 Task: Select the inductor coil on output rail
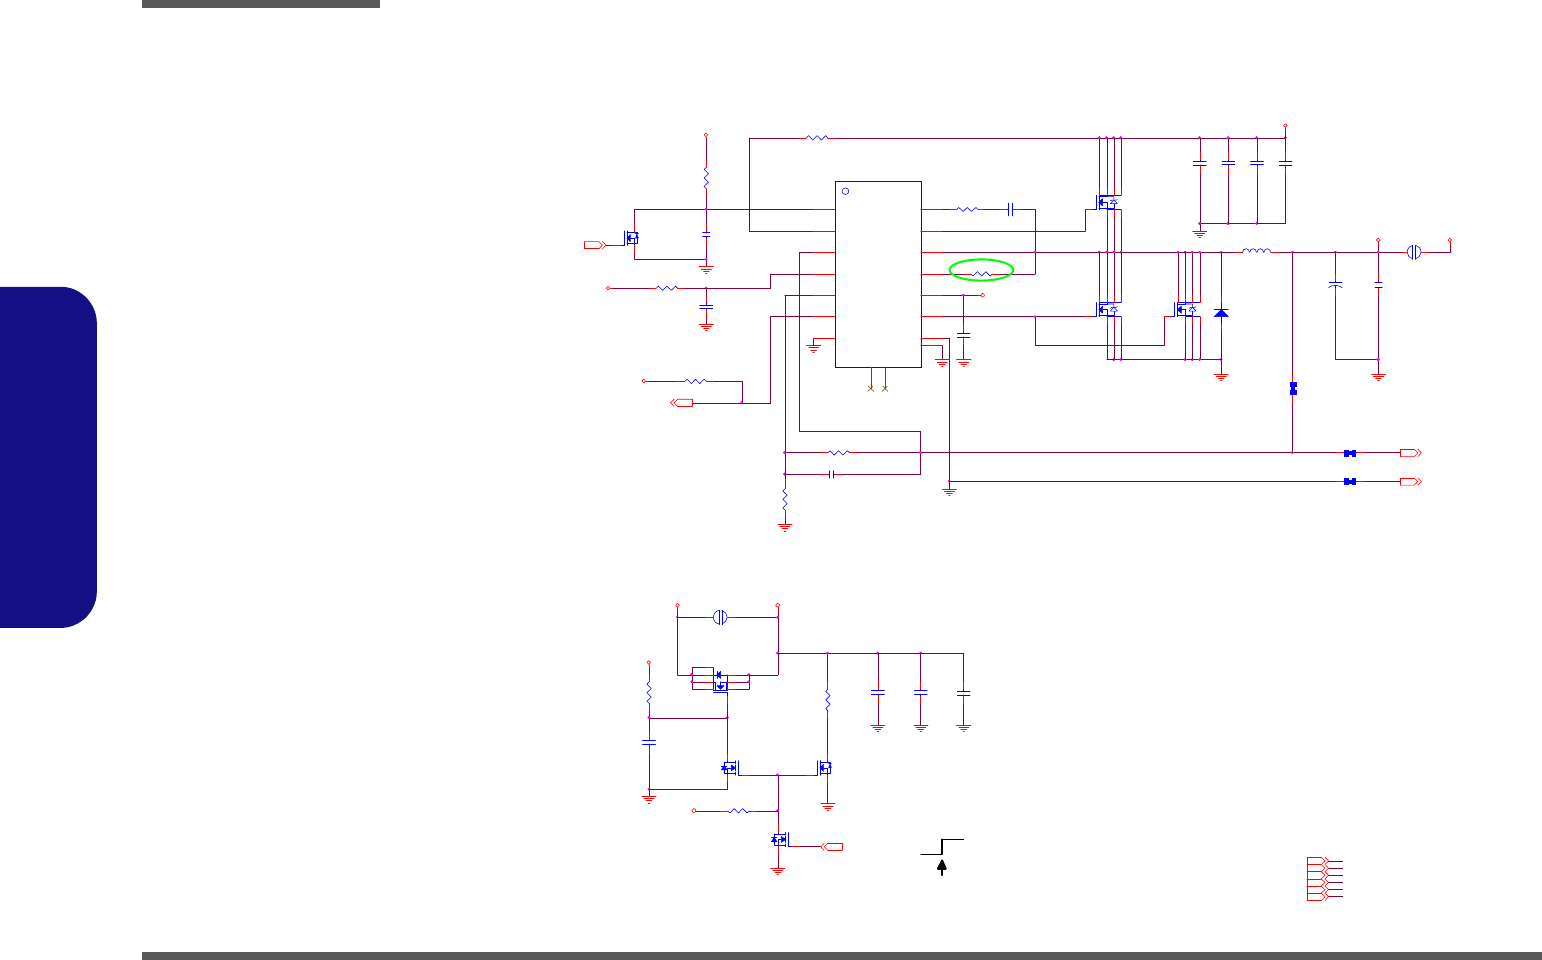click(1256, 251)
